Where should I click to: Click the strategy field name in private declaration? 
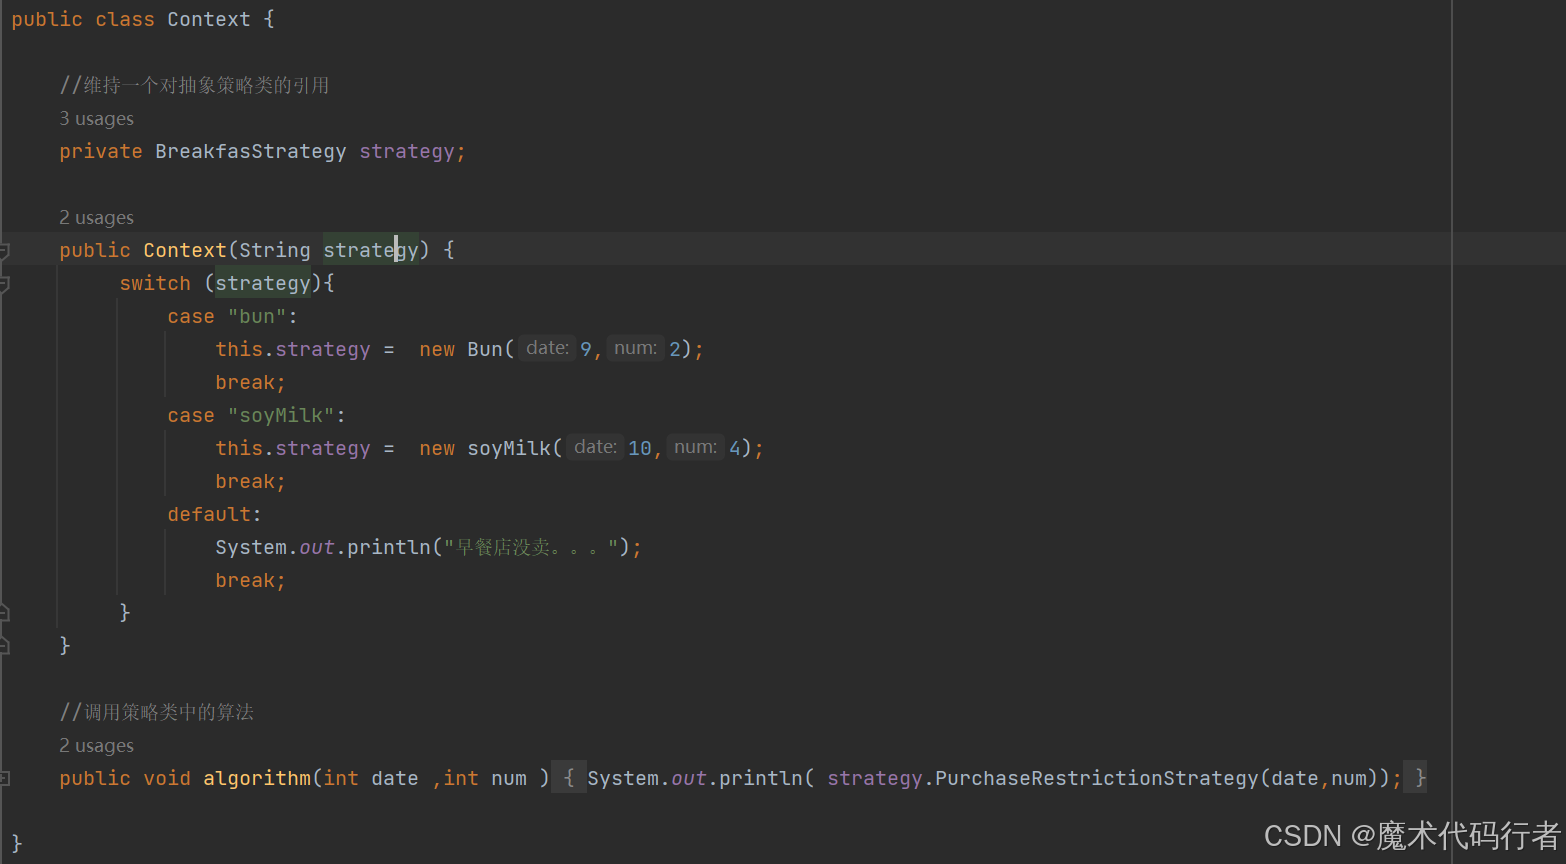tap(407, 151)
